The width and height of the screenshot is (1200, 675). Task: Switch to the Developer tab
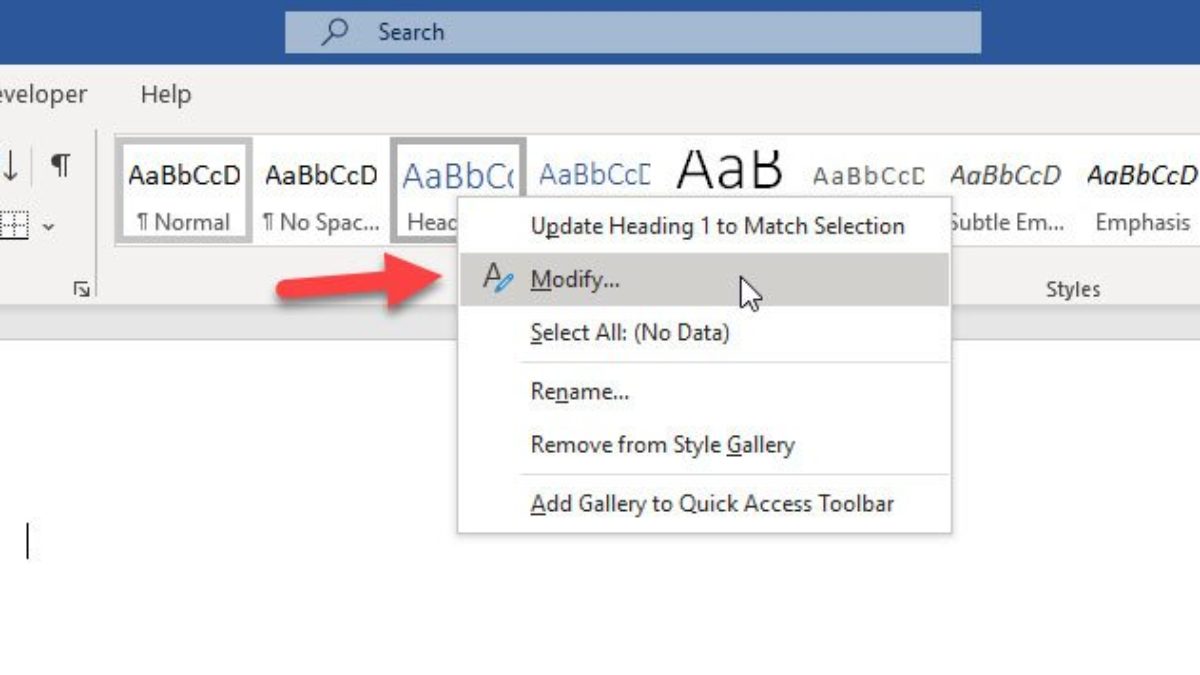coord(42,95)
